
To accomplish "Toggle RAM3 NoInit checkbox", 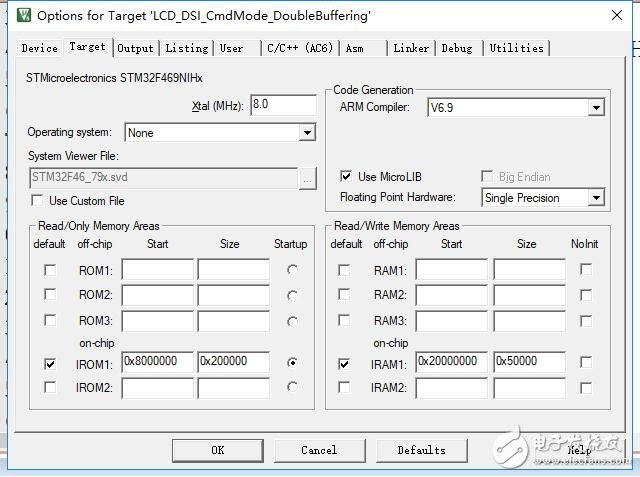I will pos(586,321).
